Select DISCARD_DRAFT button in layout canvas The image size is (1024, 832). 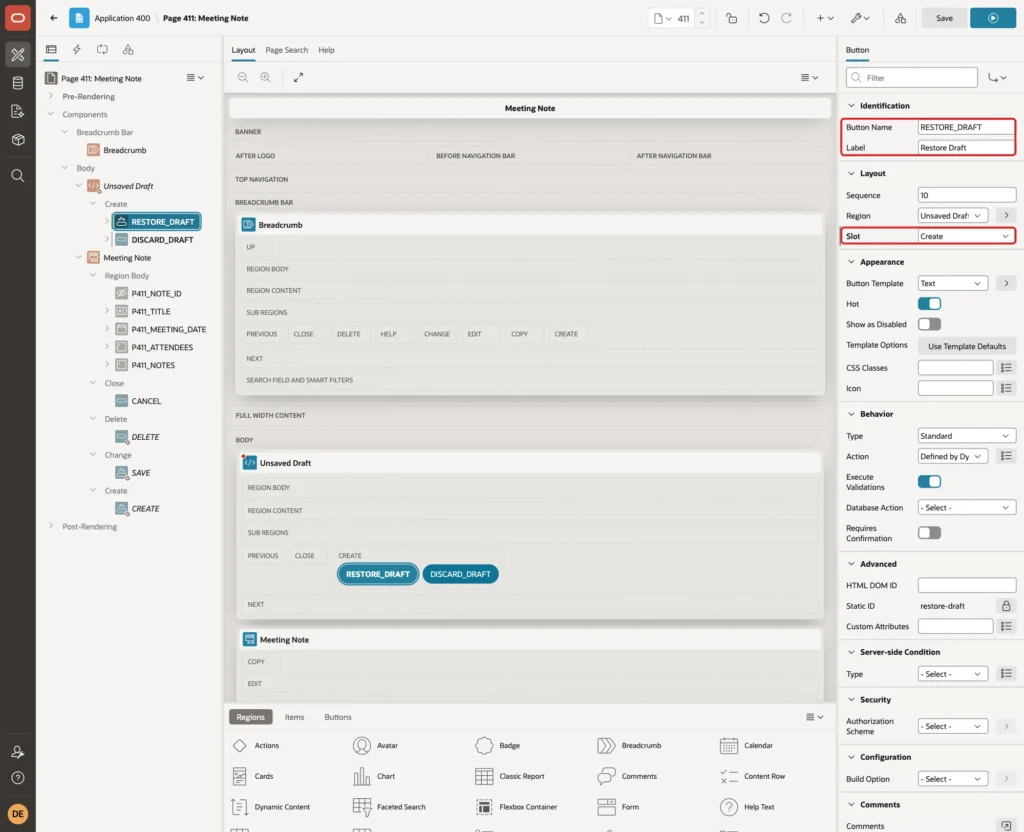460,574
